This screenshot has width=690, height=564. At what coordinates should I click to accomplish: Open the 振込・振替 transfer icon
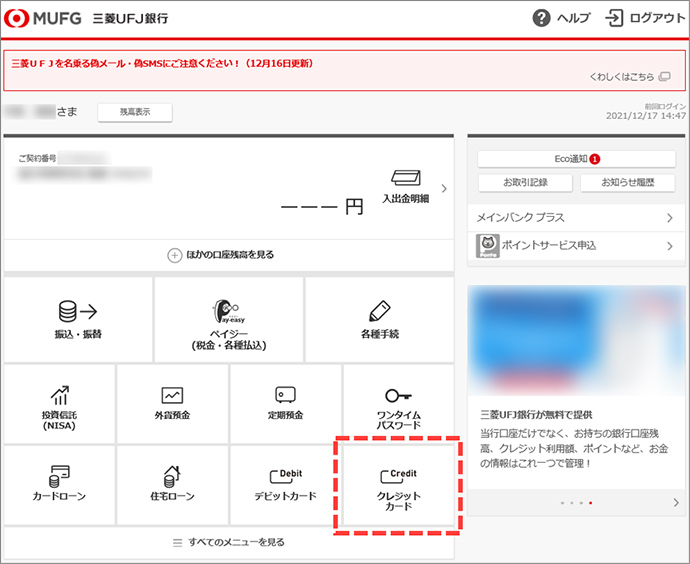(78, 319)
